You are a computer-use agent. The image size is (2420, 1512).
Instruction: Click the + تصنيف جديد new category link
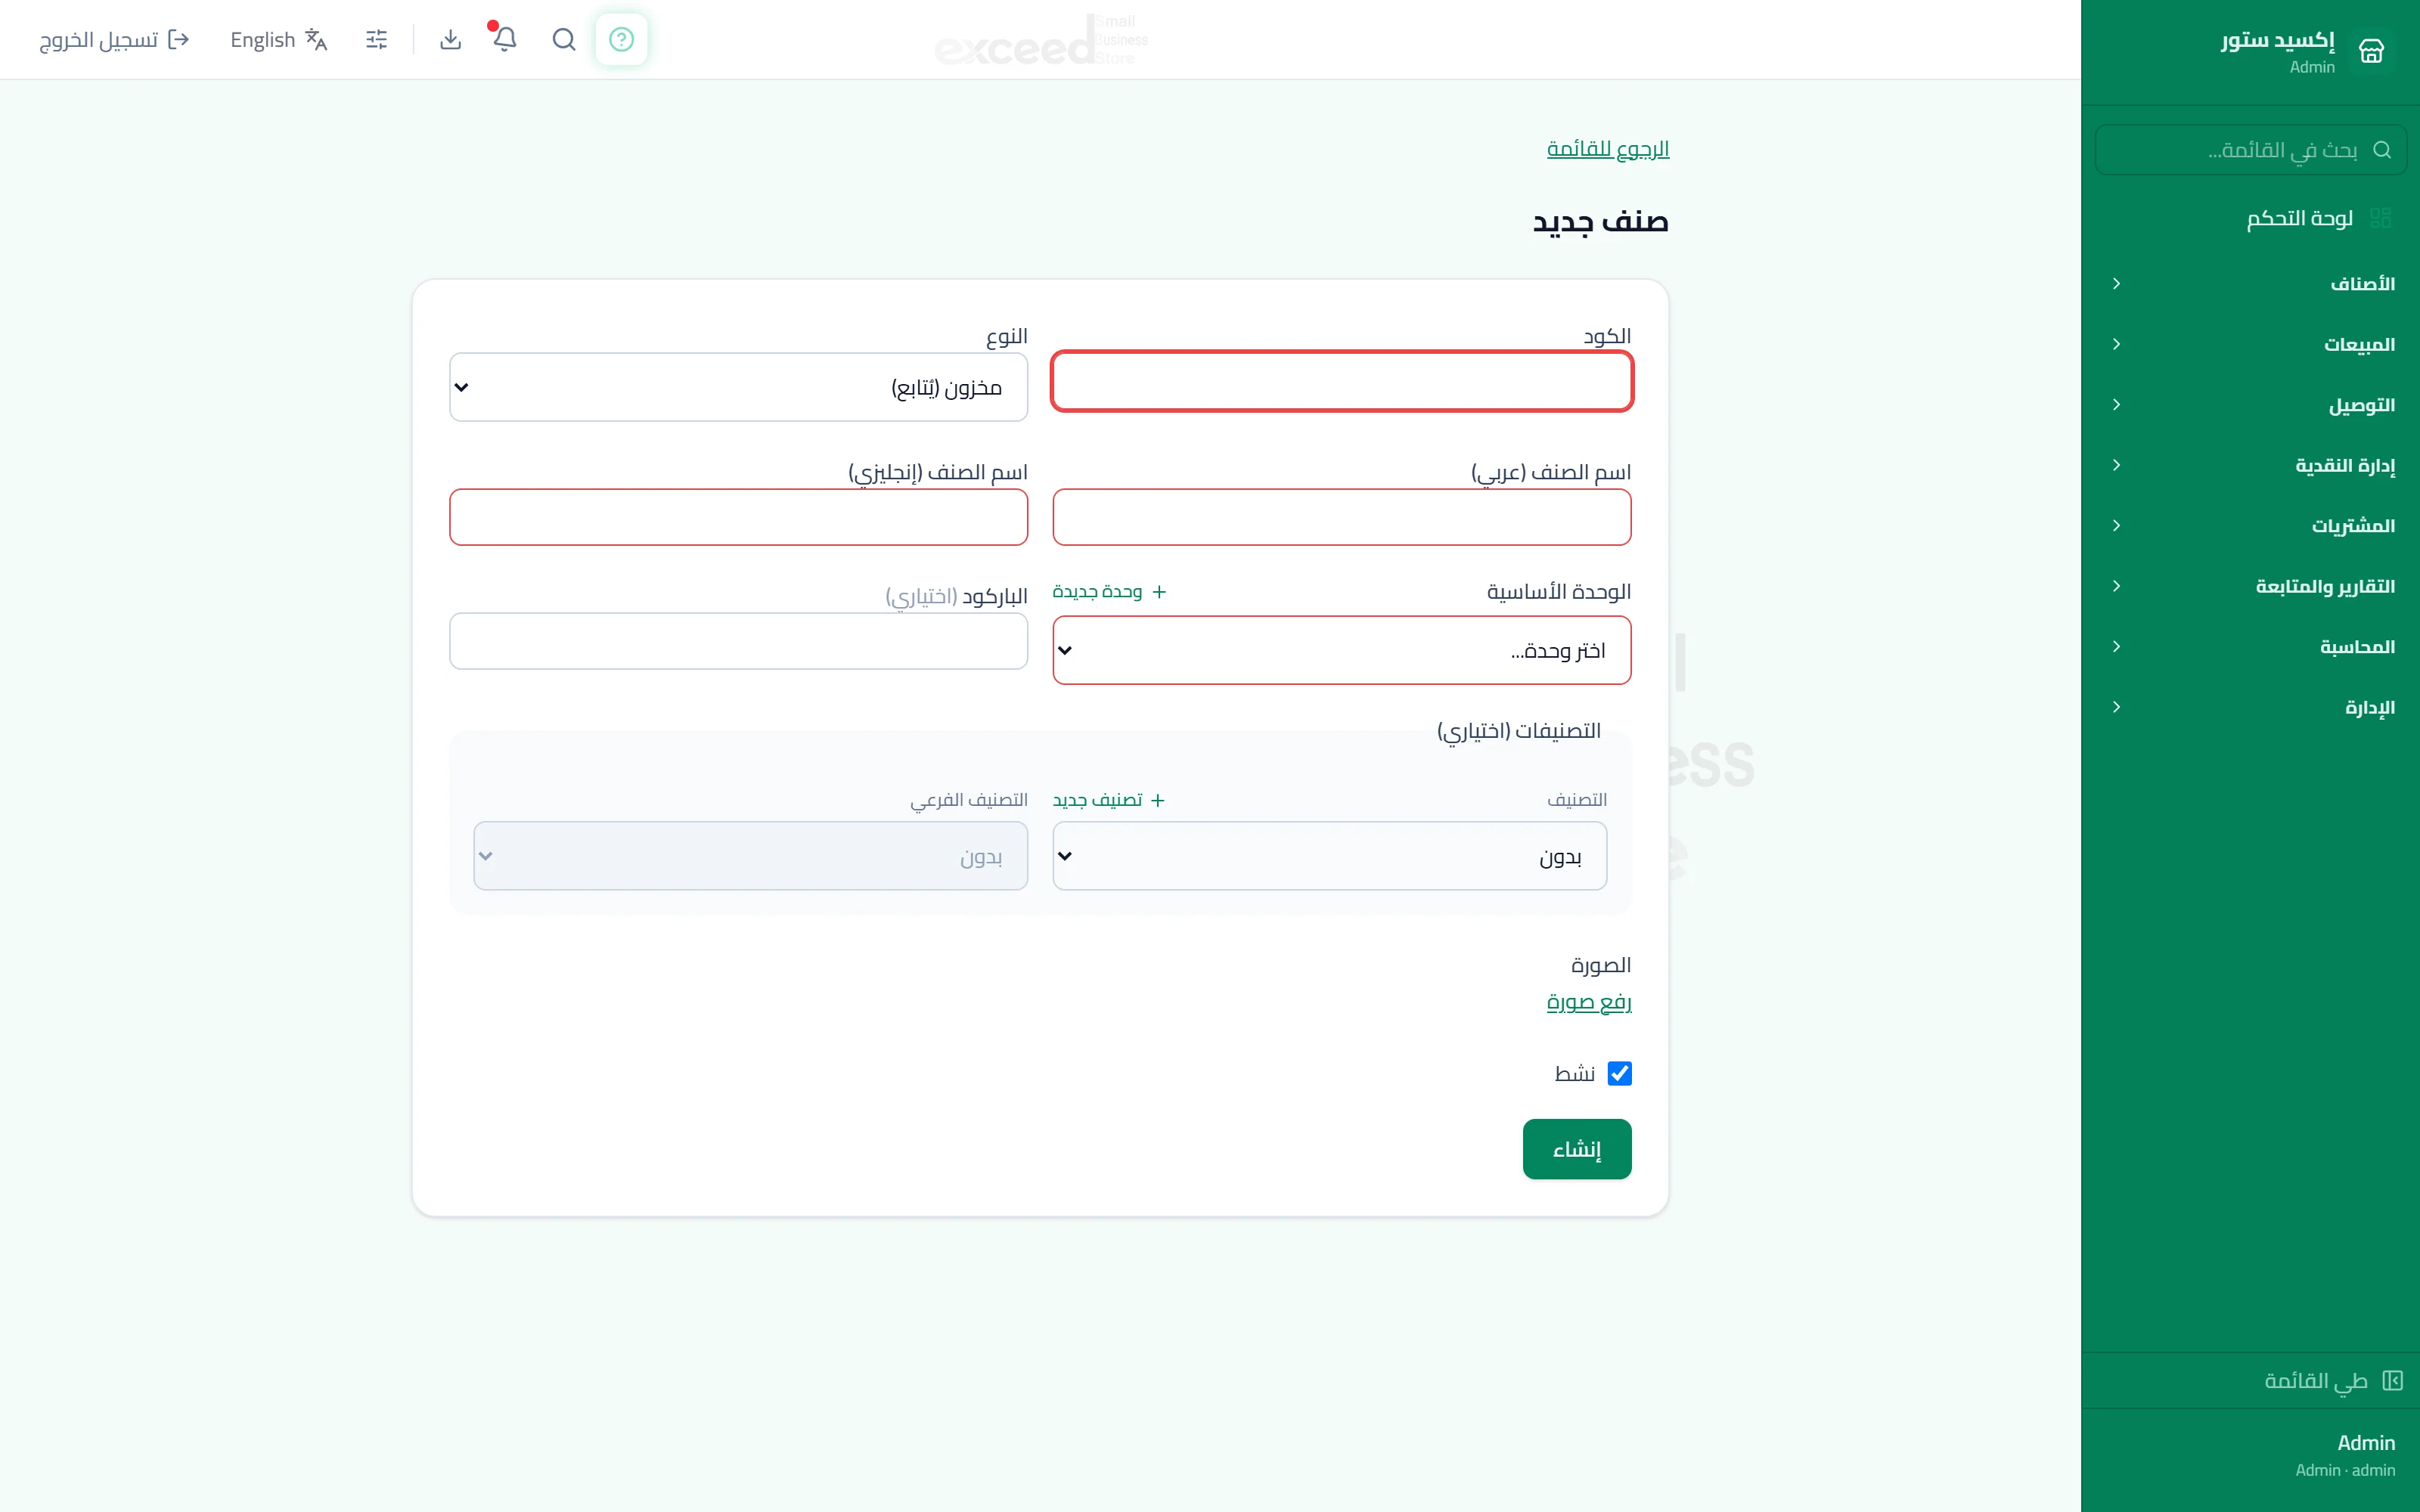point(1109,800)
